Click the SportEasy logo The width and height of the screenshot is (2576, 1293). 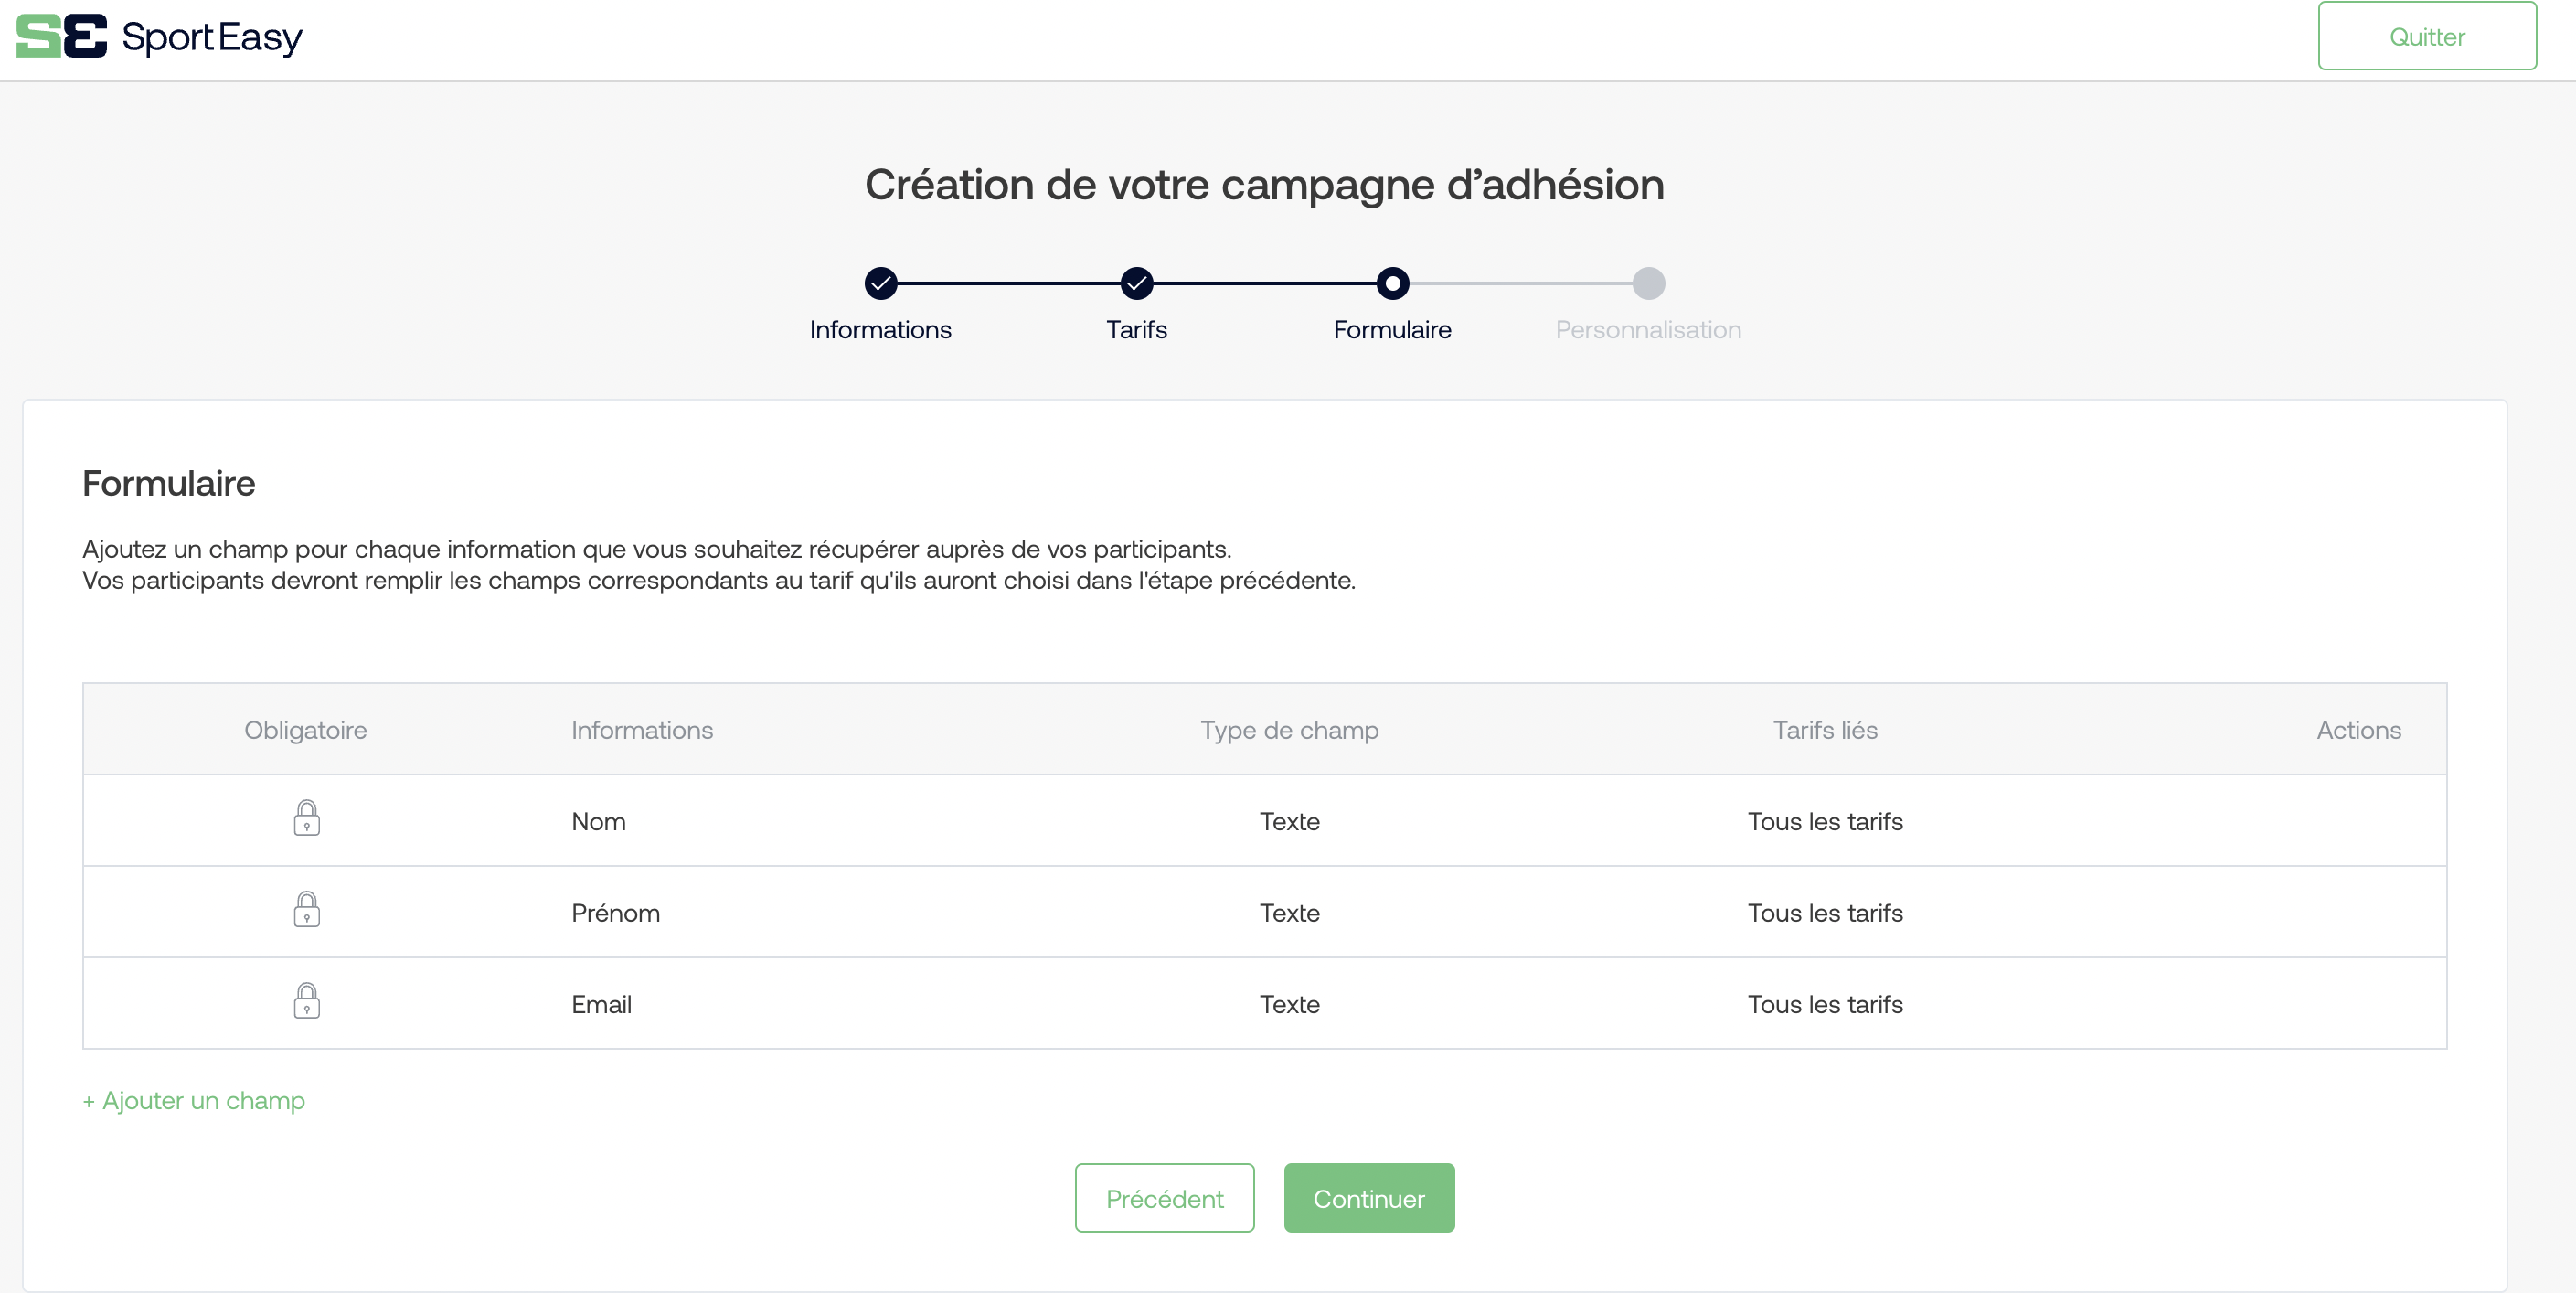tap(159, 37)
